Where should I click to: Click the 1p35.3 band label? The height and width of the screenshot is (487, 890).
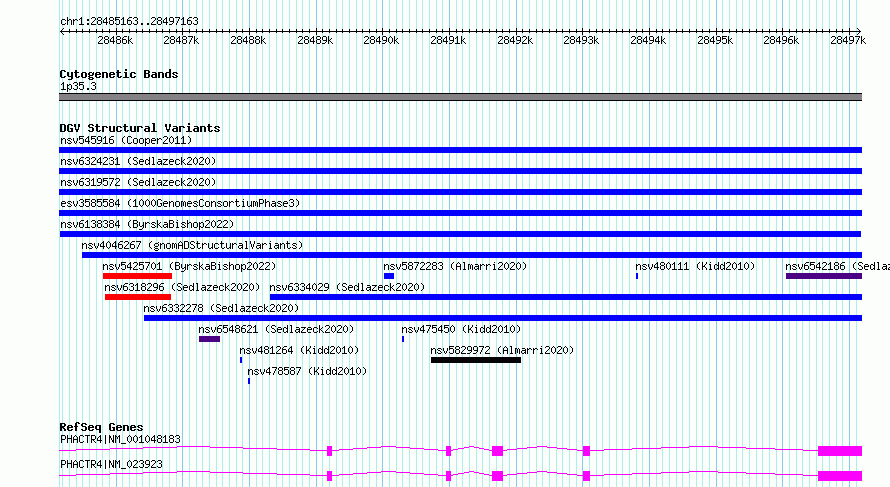click(78, 86)
